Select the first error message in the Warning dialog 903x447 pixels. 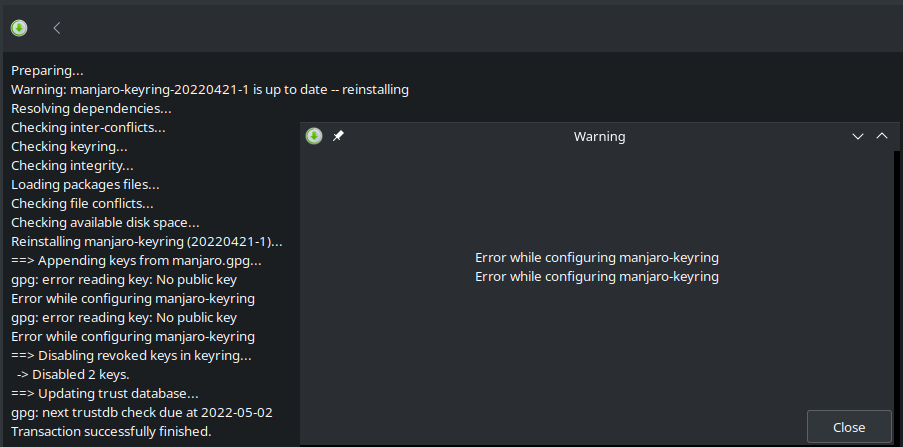pyautogui.click(x=597, y=257)
